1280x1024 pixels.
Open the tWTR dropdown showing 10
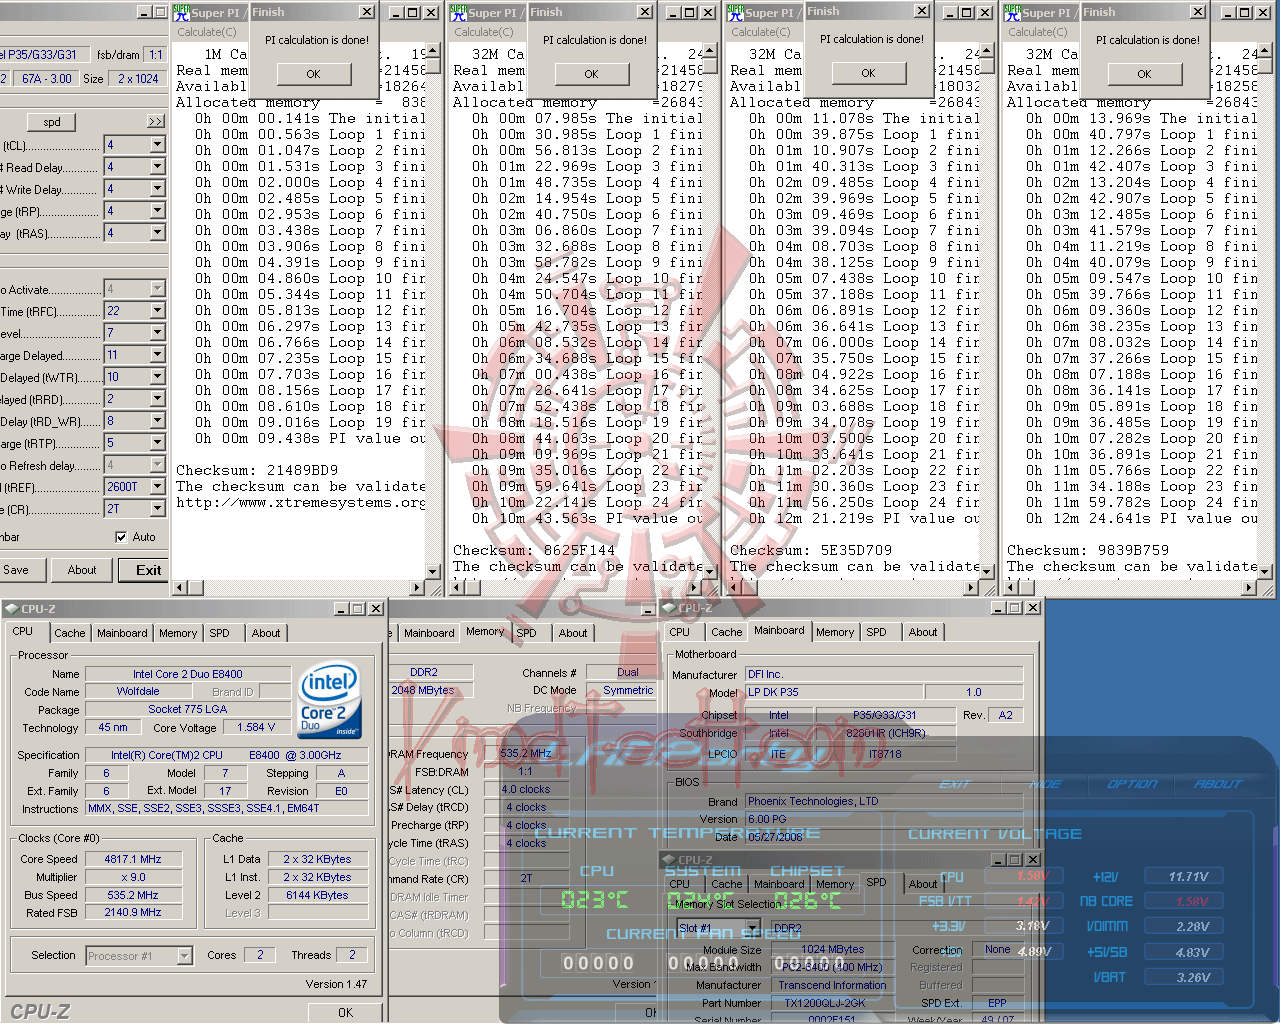(157, 377)
